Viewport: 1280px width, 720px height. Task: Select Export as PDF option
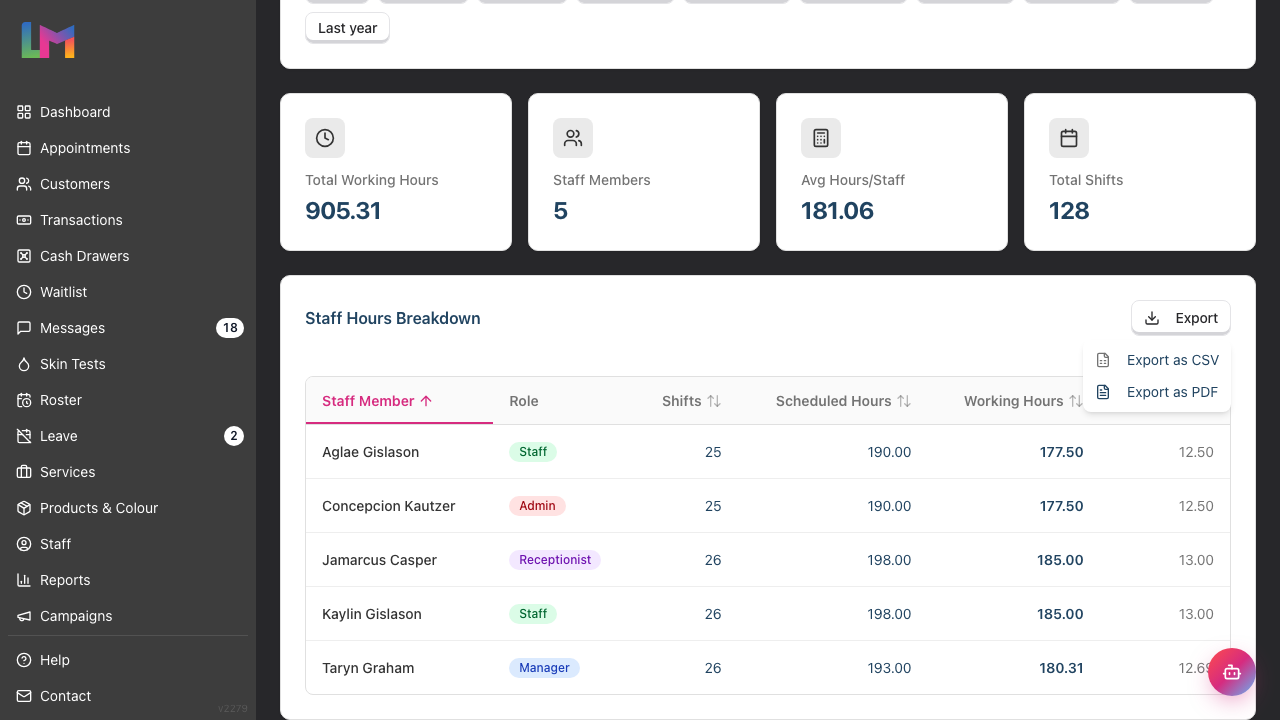[x=1157, y=392]
